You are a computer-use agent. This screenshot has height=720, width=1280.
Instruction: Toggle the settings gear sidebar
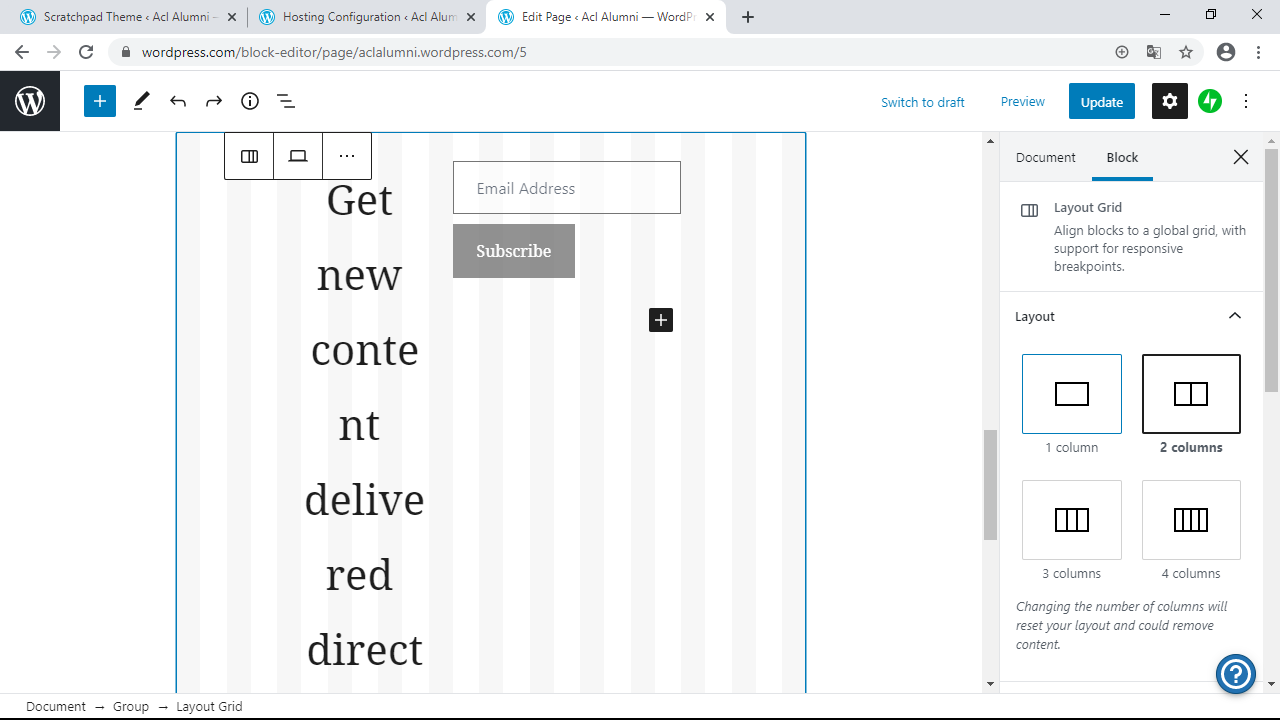[x=1170, y=101]
